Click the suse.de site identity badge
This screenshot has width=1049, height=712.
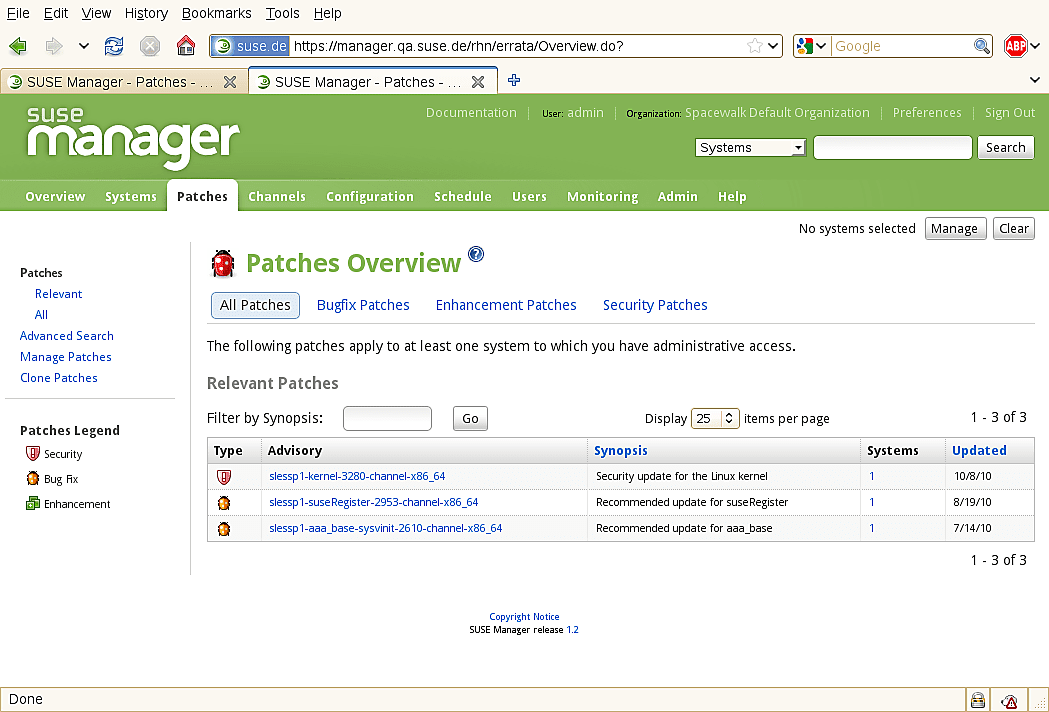tap(251, 46)
